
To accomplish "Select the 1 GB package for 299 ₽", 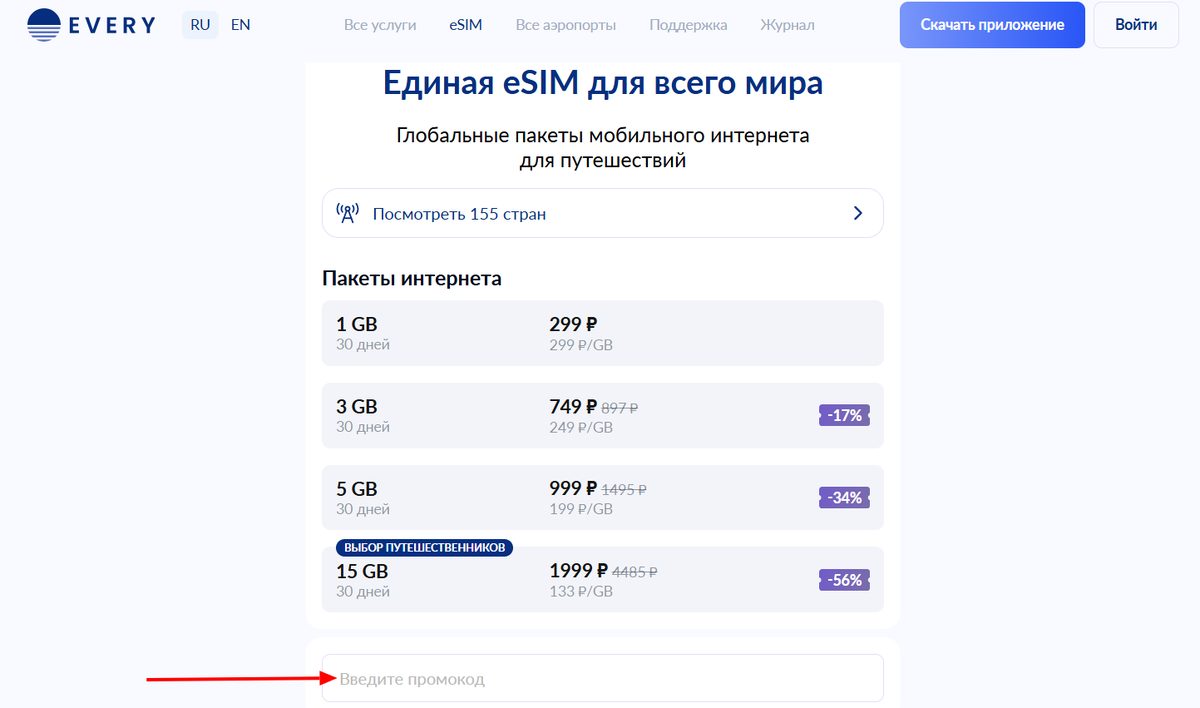I will click(x=603, y=333).
